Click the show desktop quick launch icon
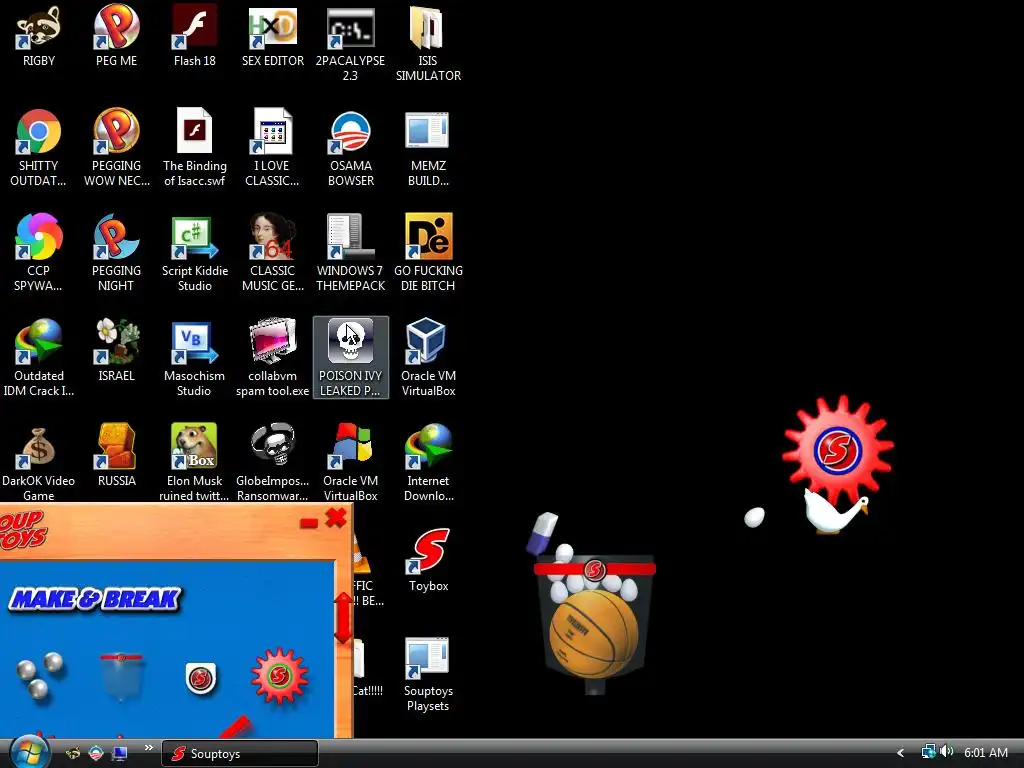This screenshot has height=768, width=1024. pyautogui.click(x=120, y=753)
